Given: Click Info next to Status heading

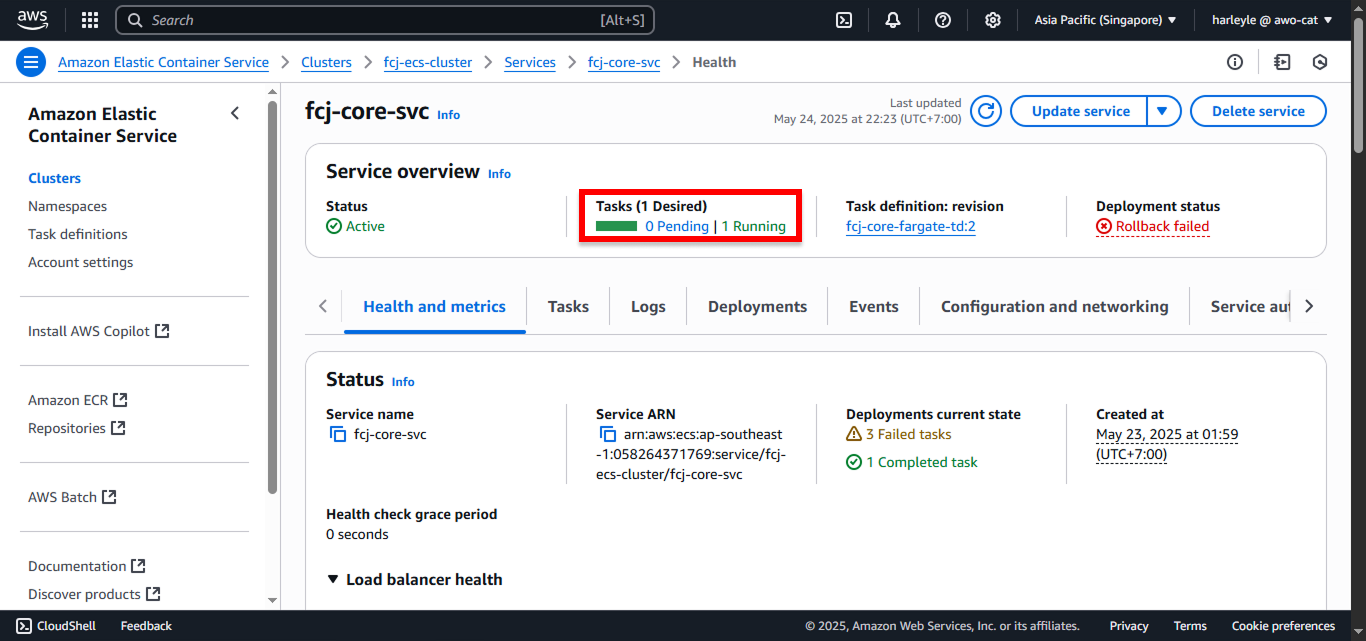Looking at the screenshot, I should (403, 382).
